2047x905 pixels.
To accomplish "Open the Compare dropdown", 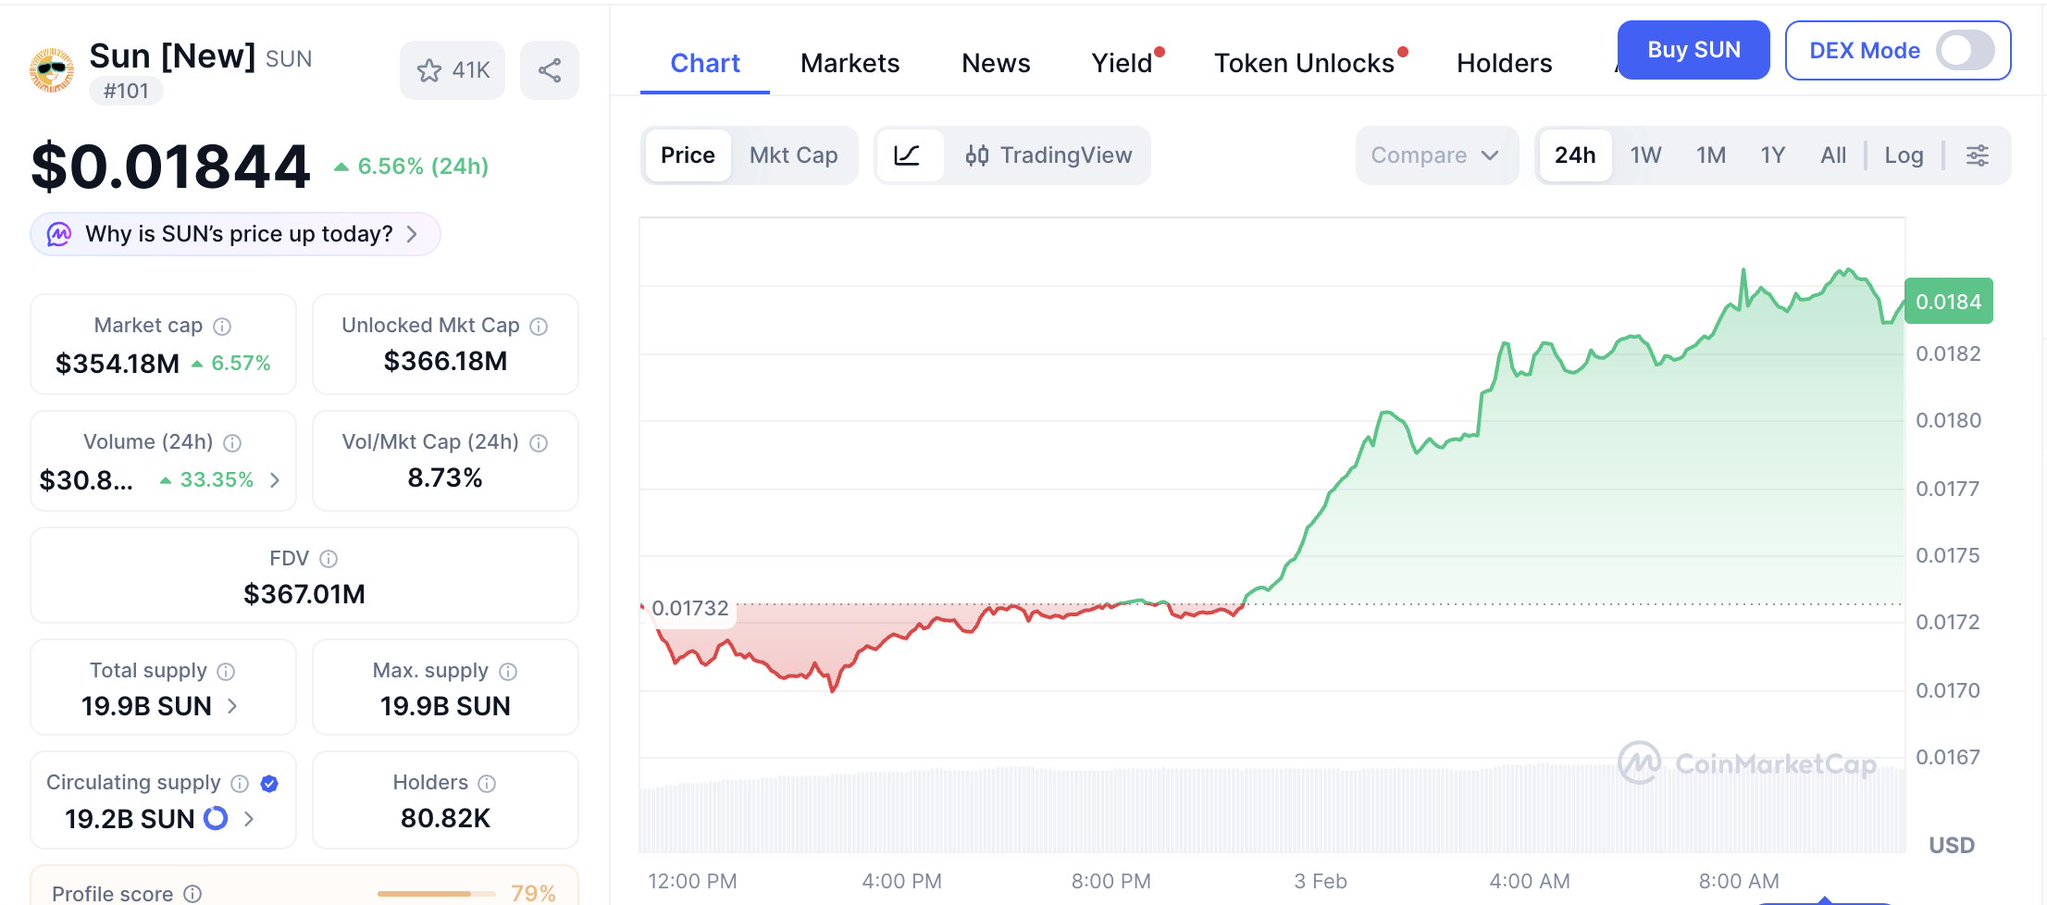I will 1435,155.
